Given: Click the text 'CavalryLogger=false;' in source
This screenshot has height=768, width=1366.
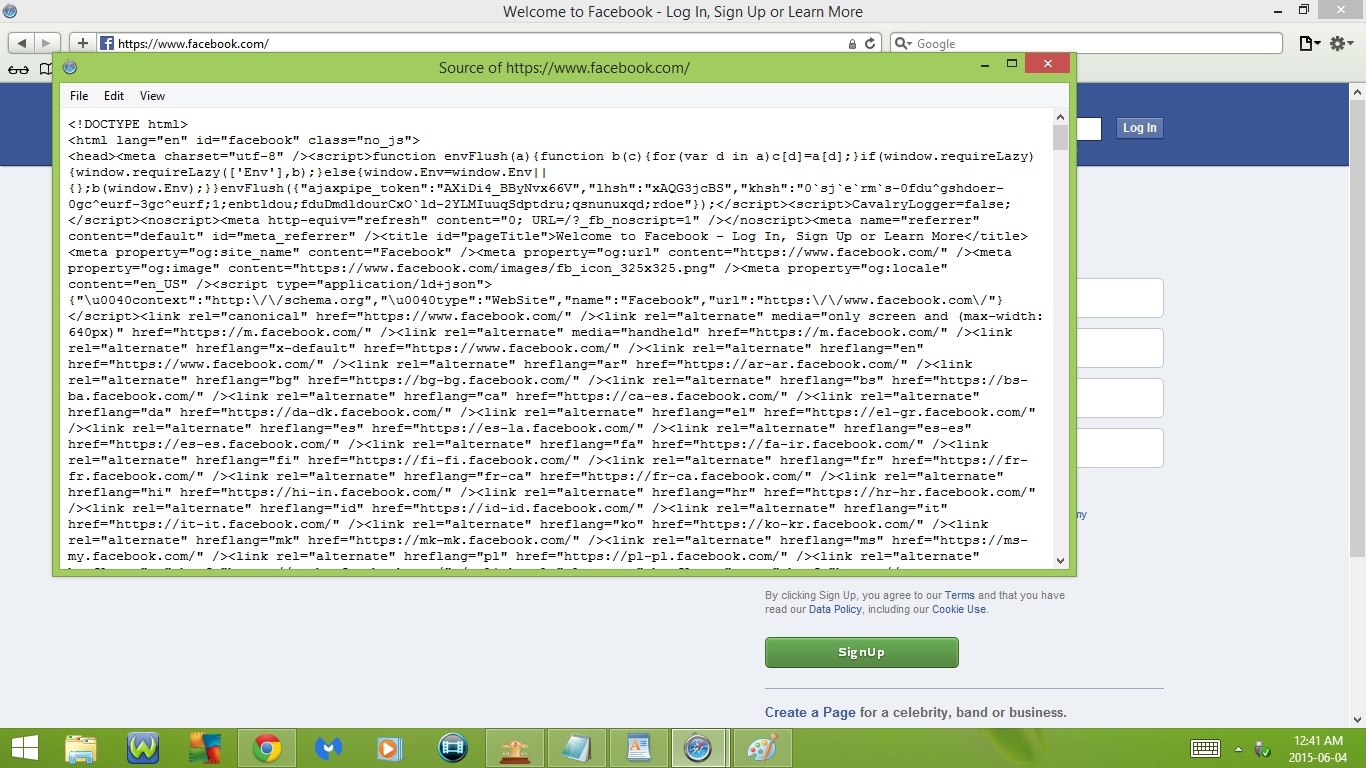Looking at the screenshot, I should coord(931,204).
